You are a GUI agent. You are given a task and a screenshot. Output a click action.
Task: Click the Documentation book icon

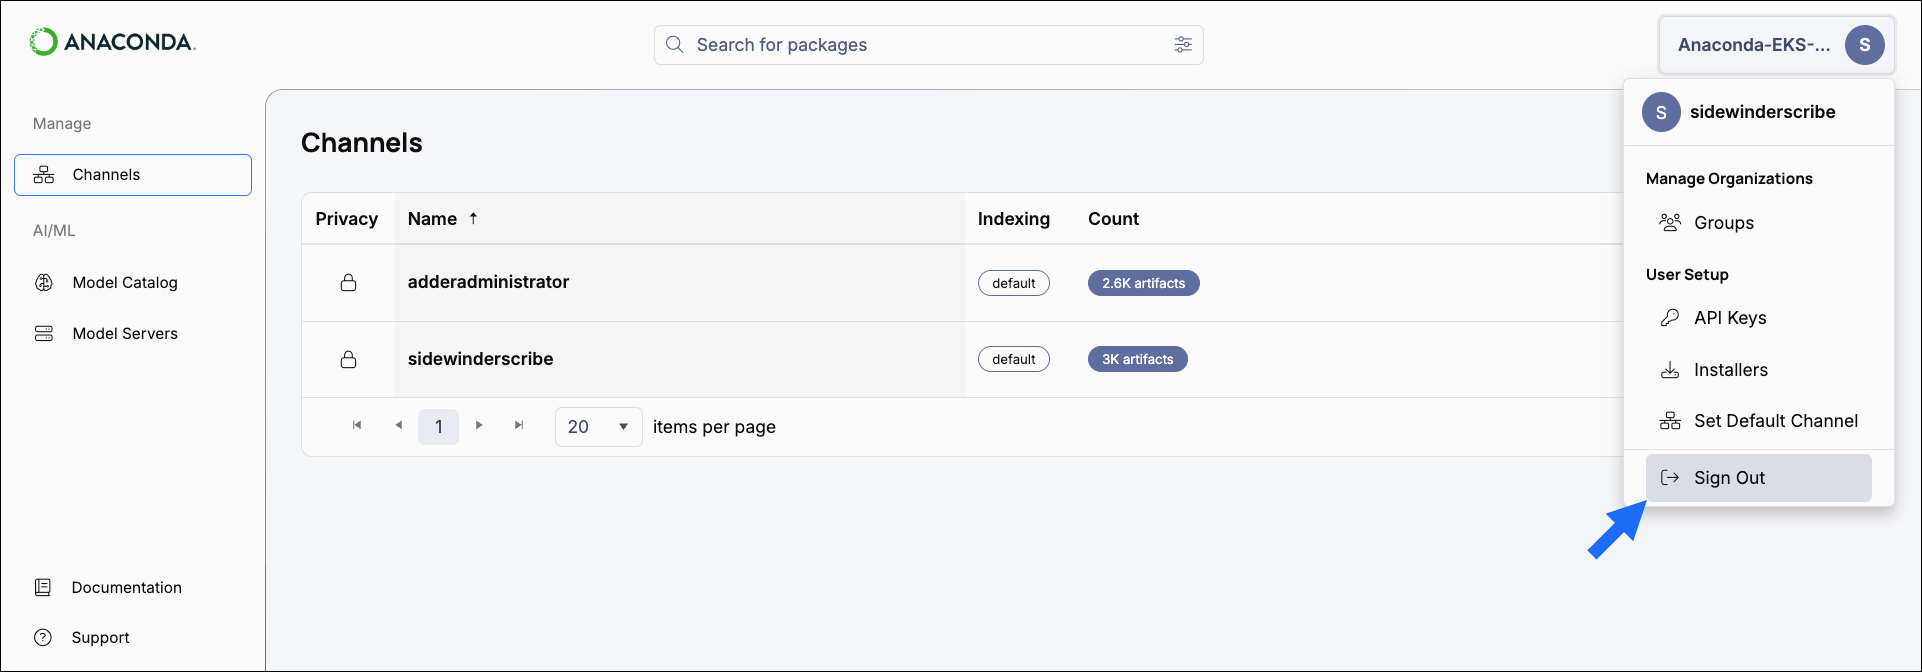coord(43,588)
